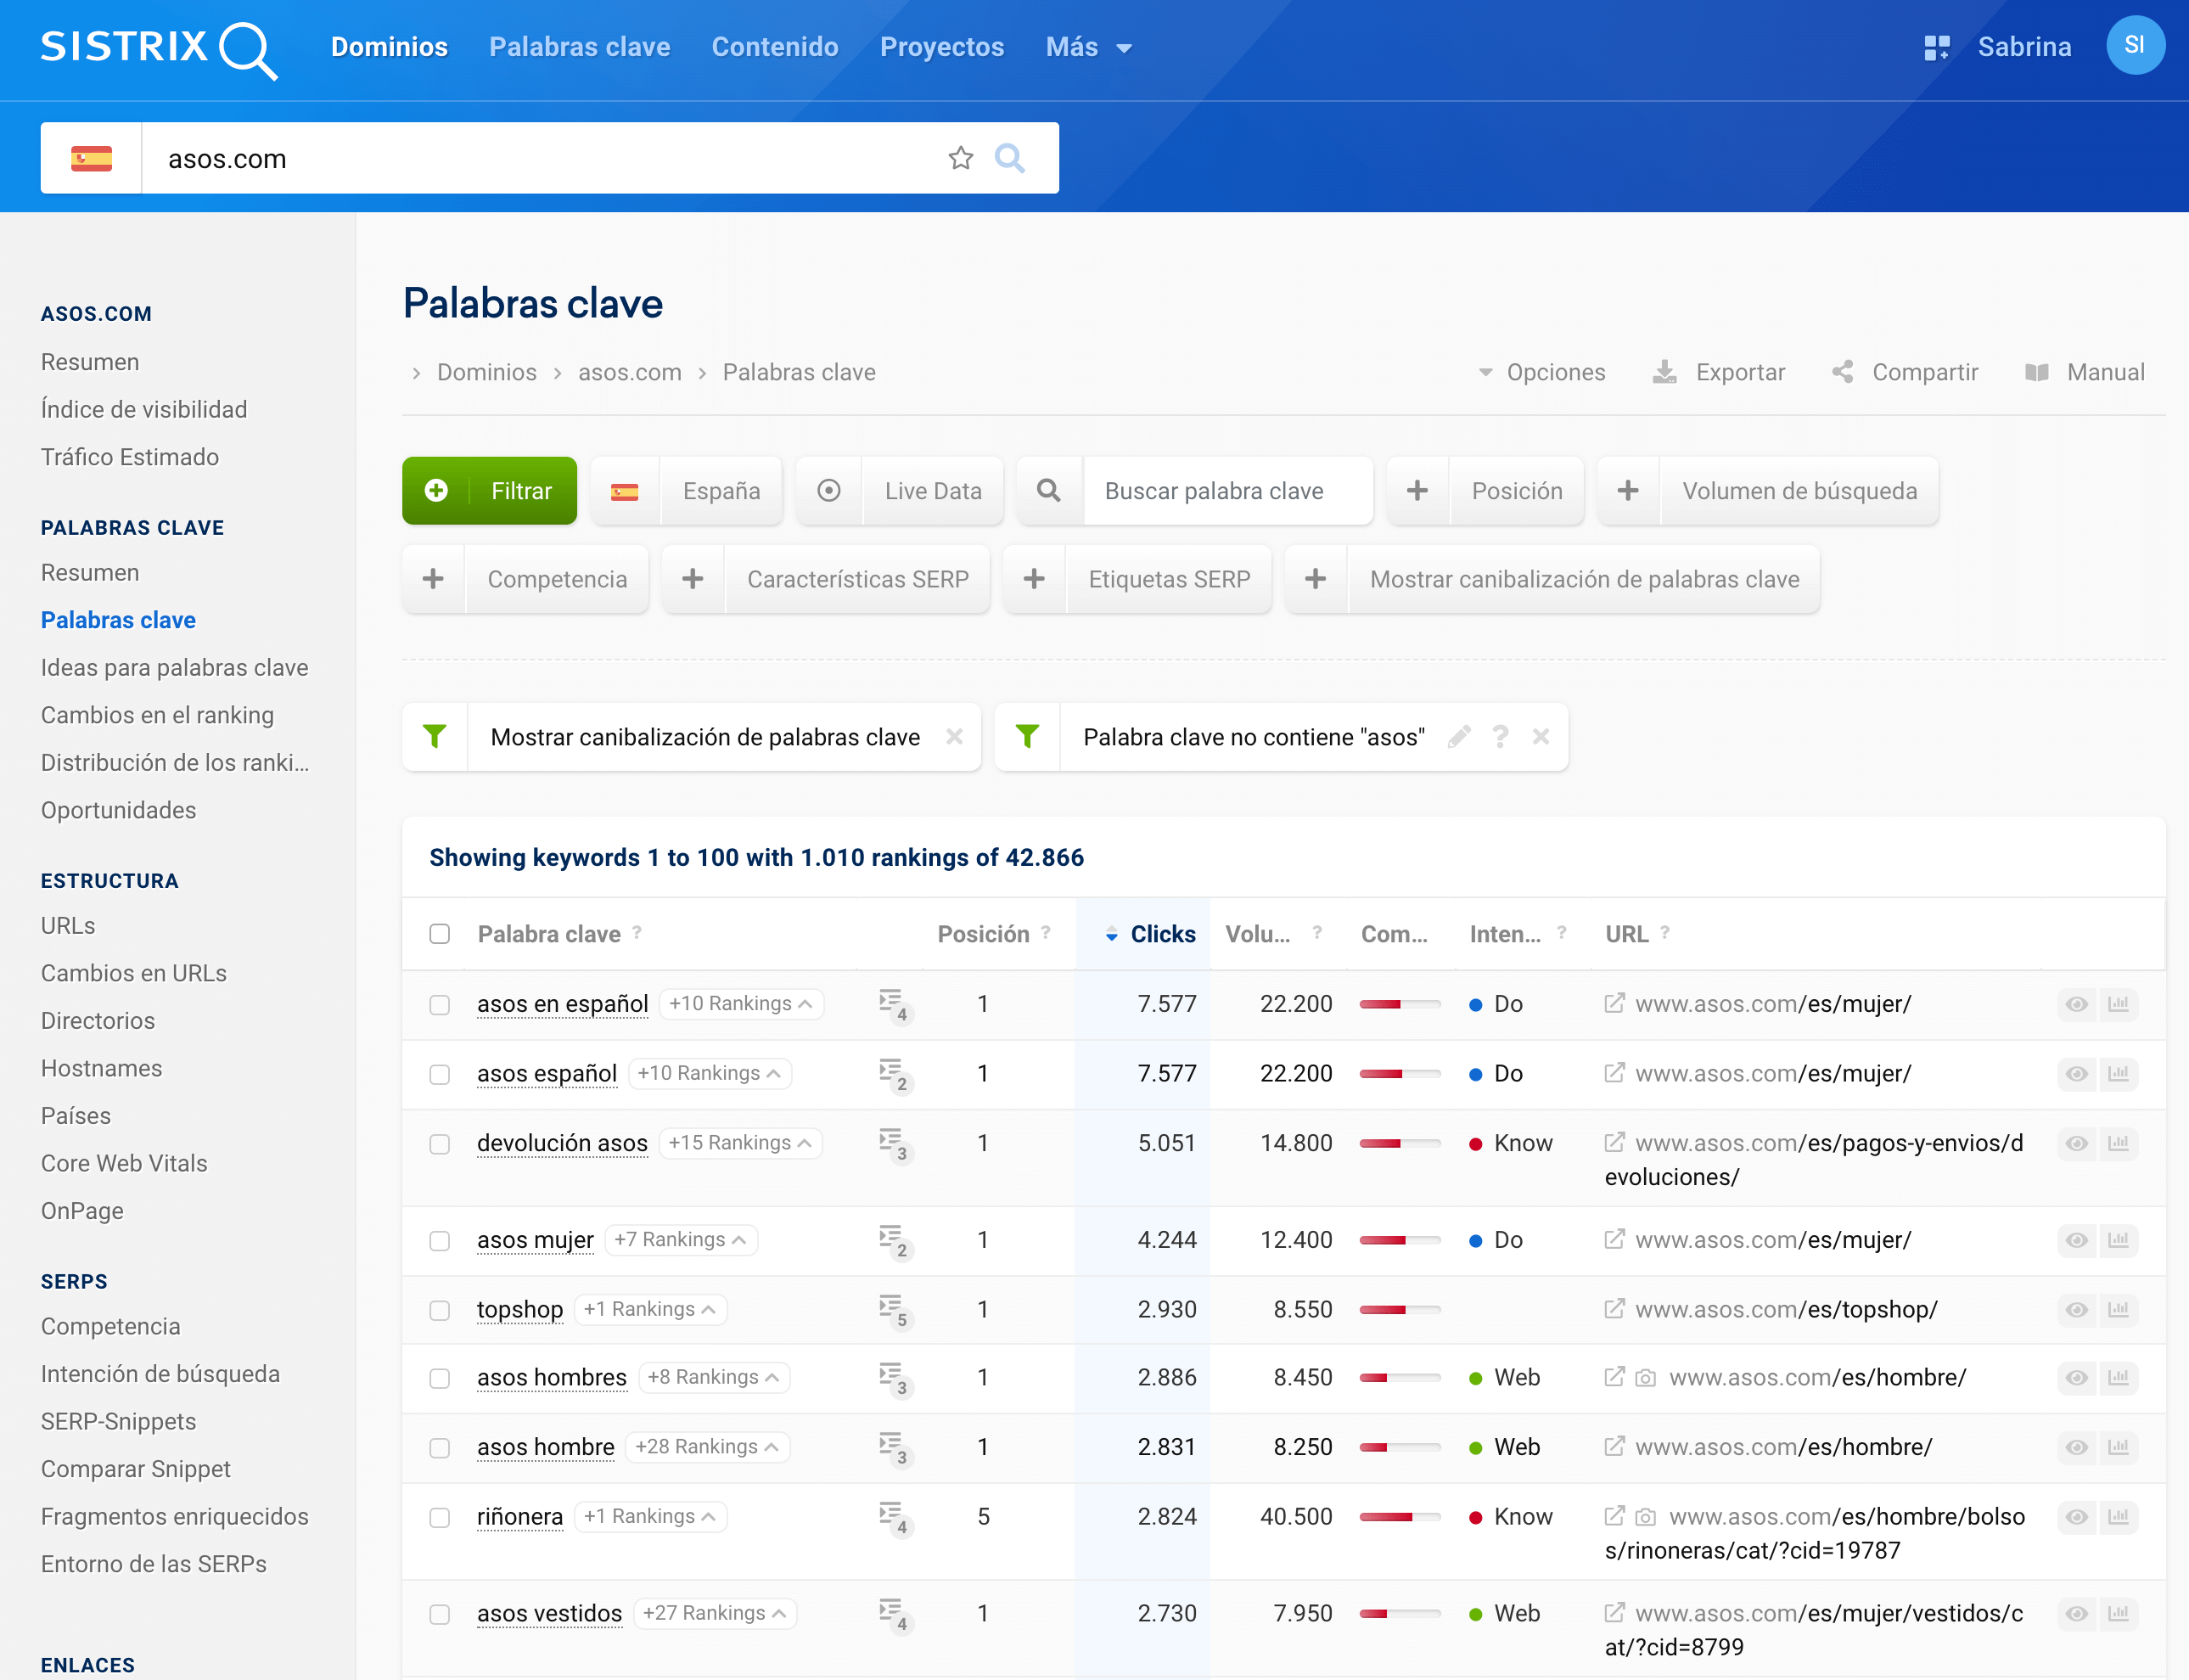Viewport: 2189px width, 1680px height.
Task: Check the devolución asos row
Action: tap(440, 1144)
